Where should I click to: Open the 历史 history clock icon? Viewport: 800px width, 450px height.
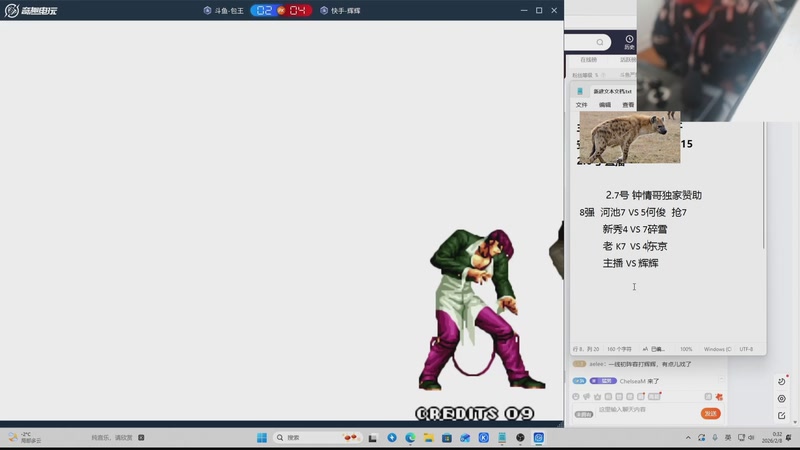pos(629,42)
